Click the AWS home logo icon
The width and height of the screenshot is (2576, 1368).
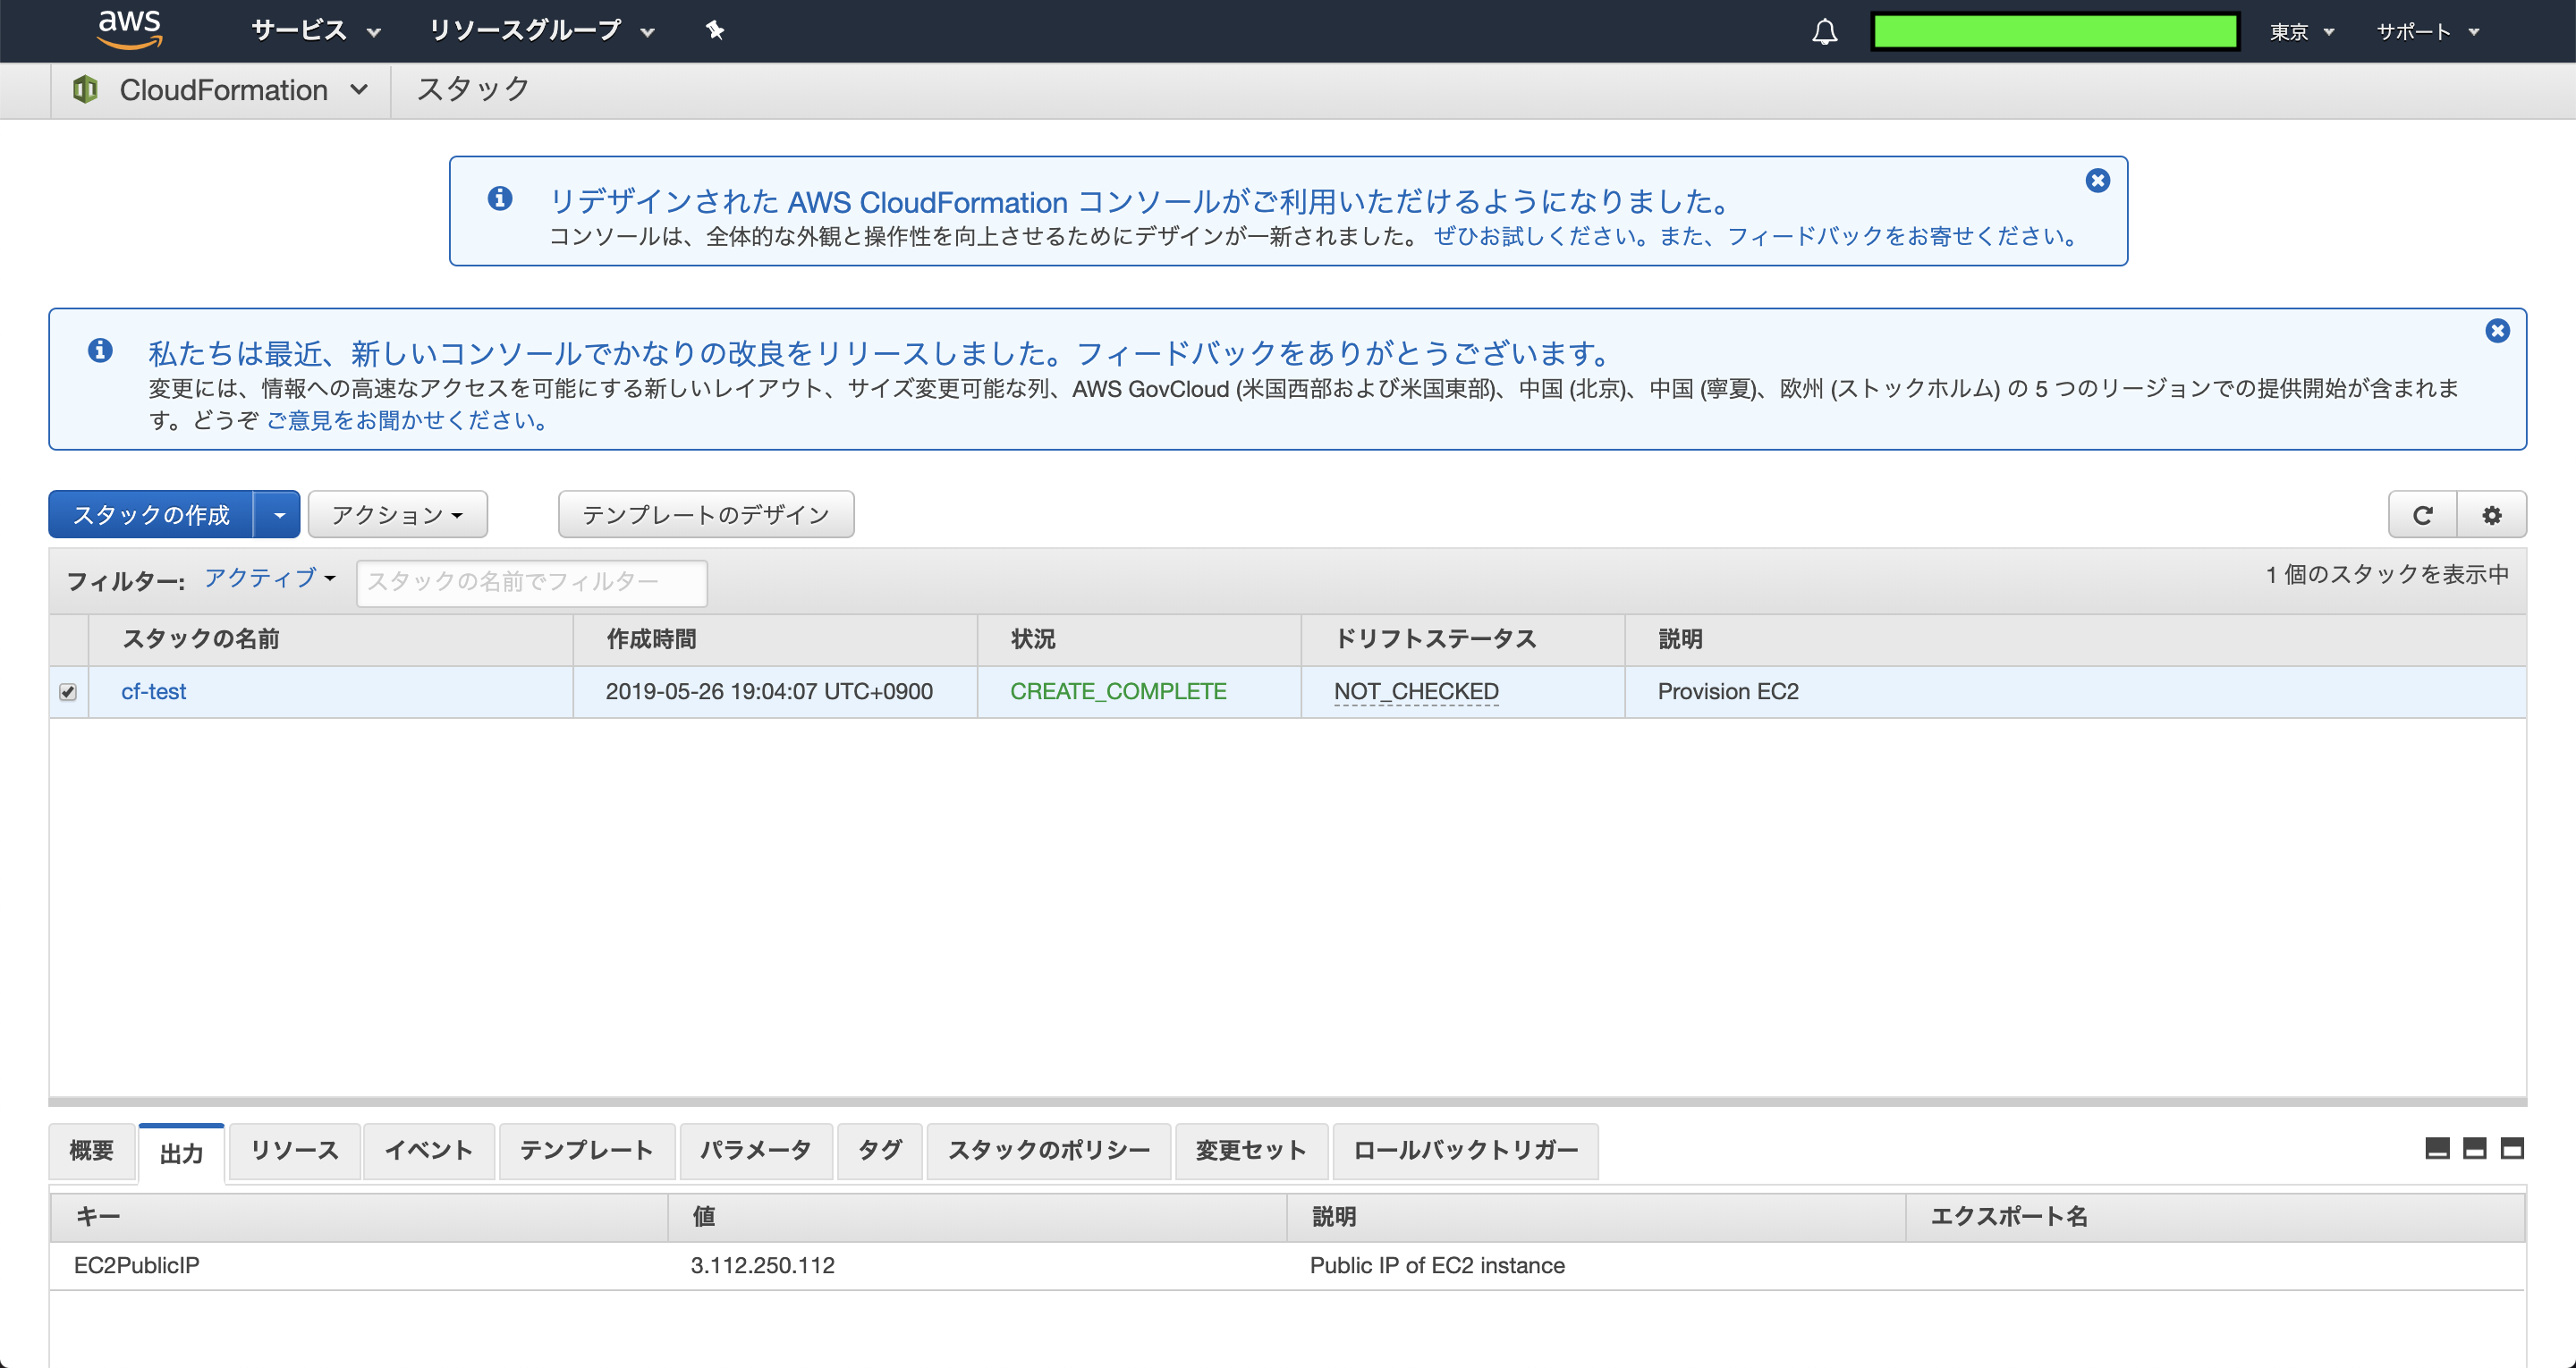coord(128,29)
